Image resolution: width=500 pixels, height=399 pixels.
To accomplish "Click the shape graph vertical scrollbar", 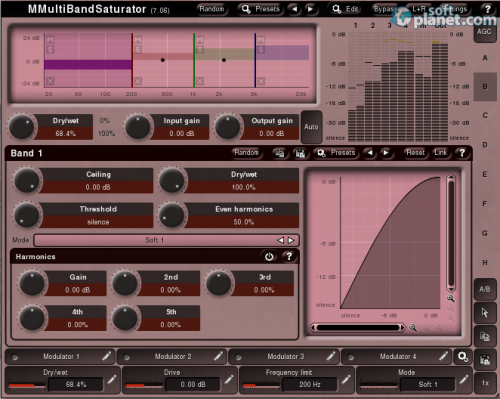I will (x=451, y=233).
